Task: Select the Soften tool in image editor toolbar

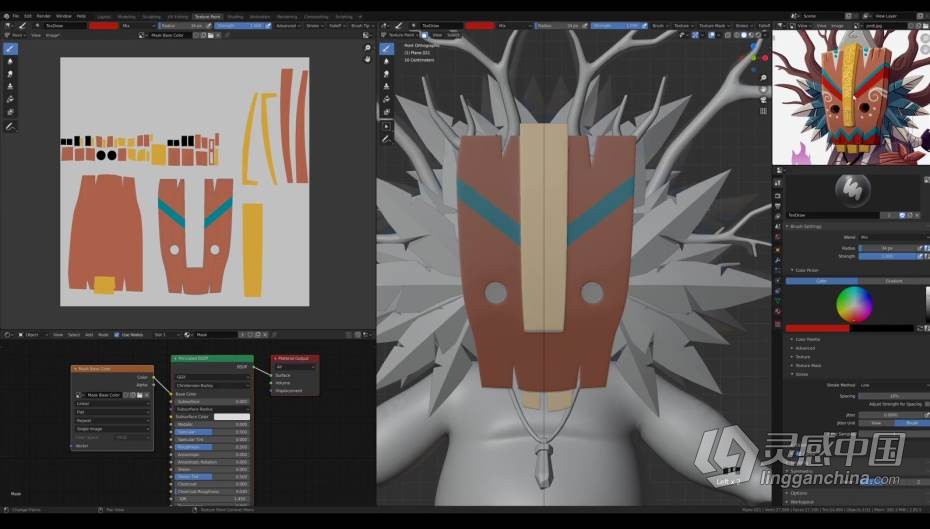Action: 10,62
